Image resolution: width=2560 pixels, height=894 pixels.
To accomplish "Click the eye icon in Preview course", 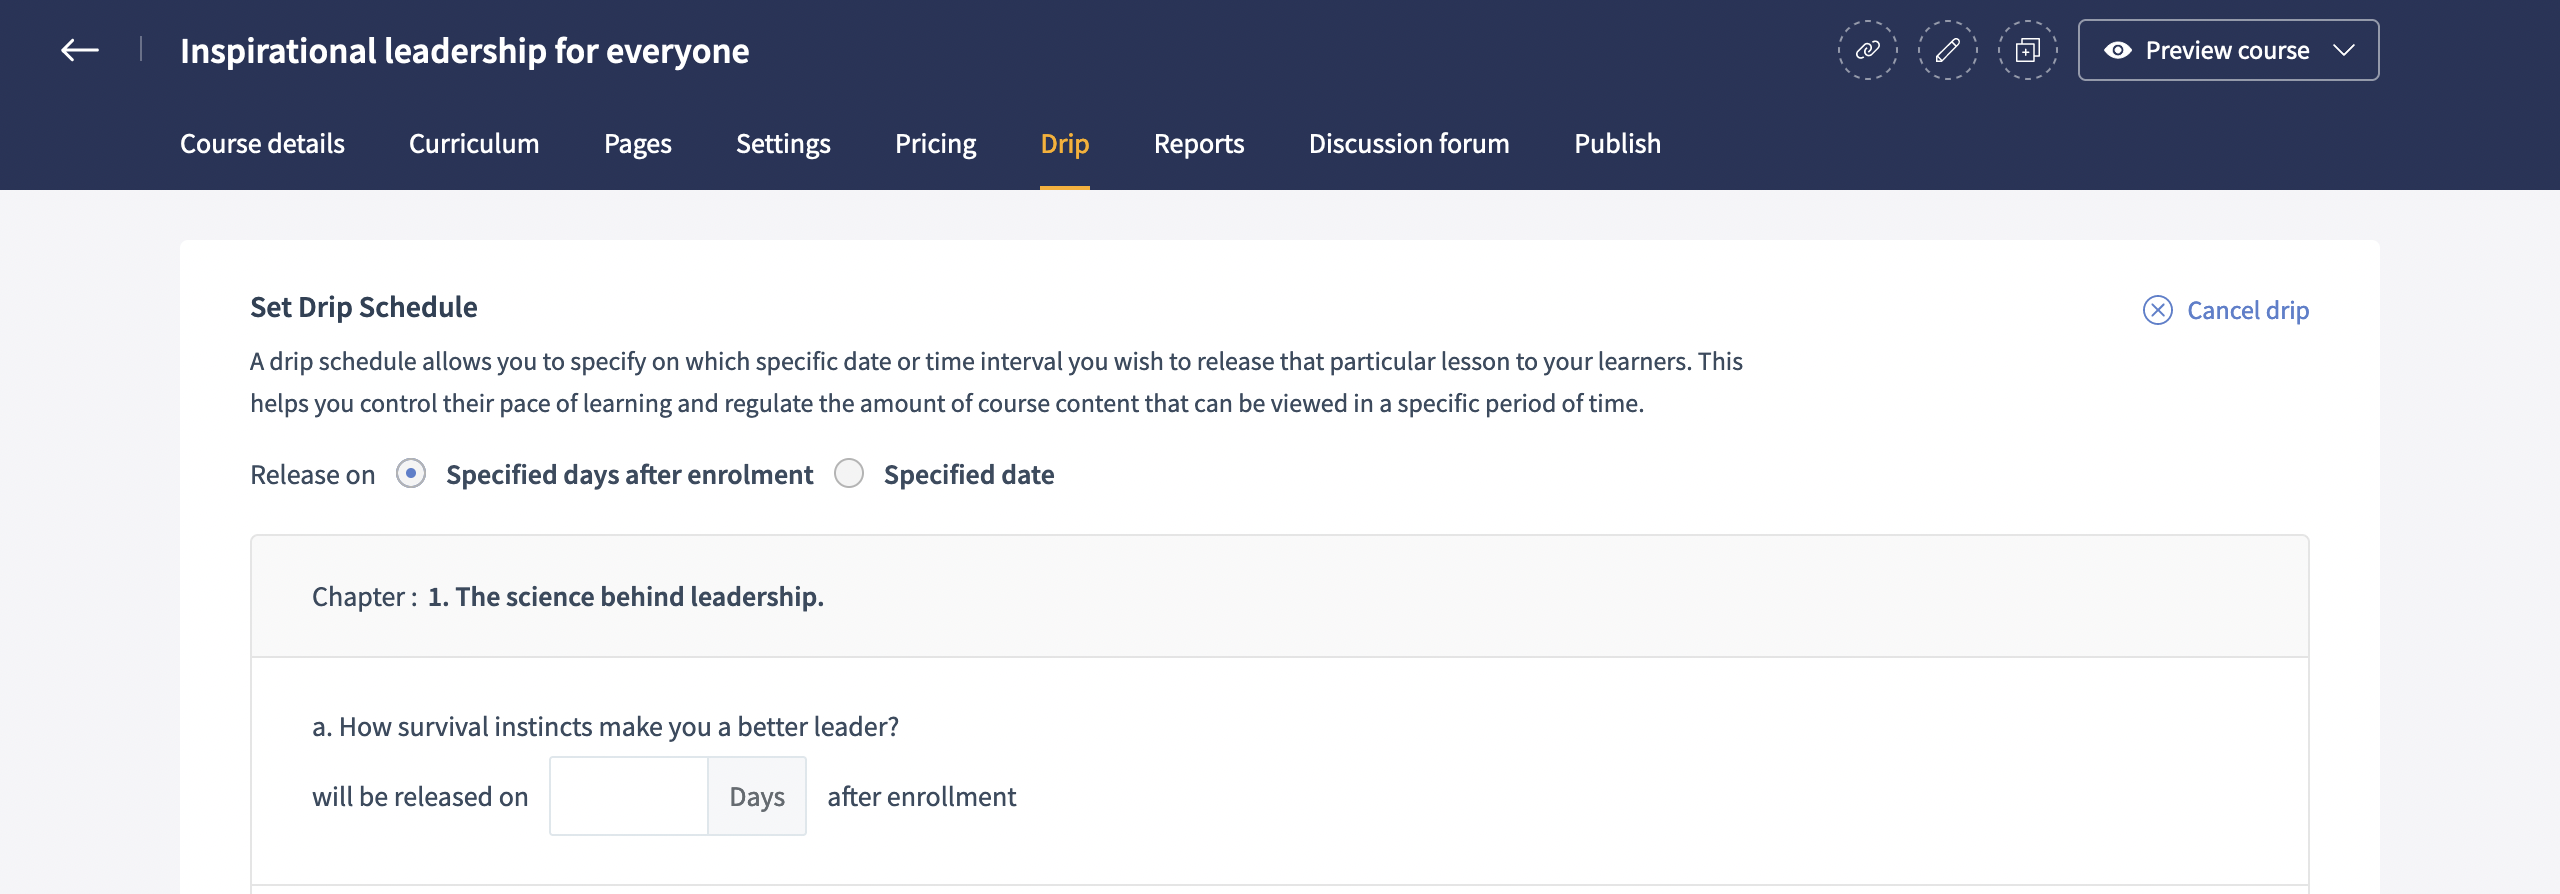I will [x=2117, y=50].
